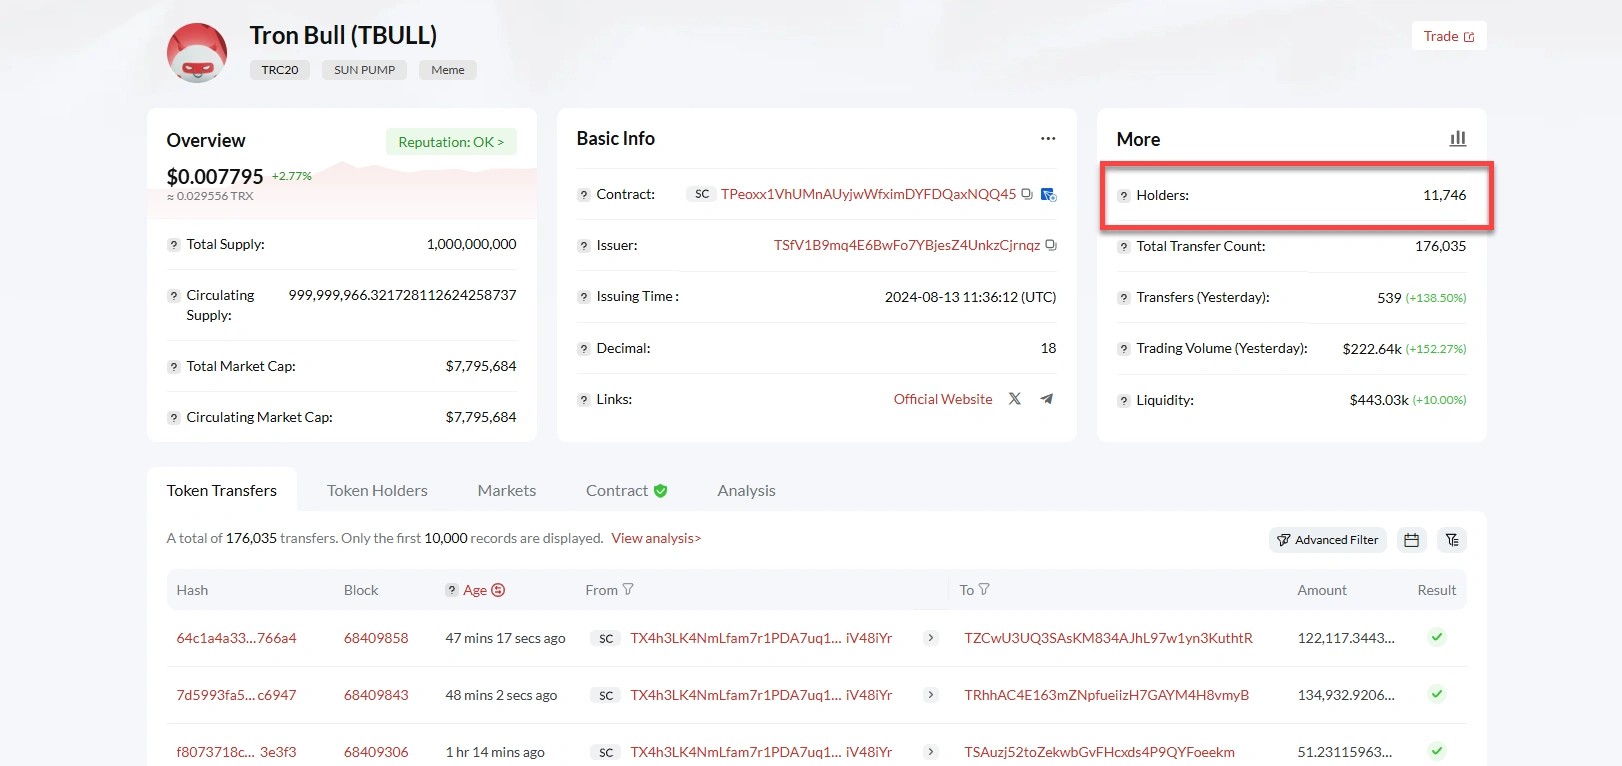Open transaction hash 64c1a4a33...766a4
The image size is (1622, 766).
pos(236,638)
